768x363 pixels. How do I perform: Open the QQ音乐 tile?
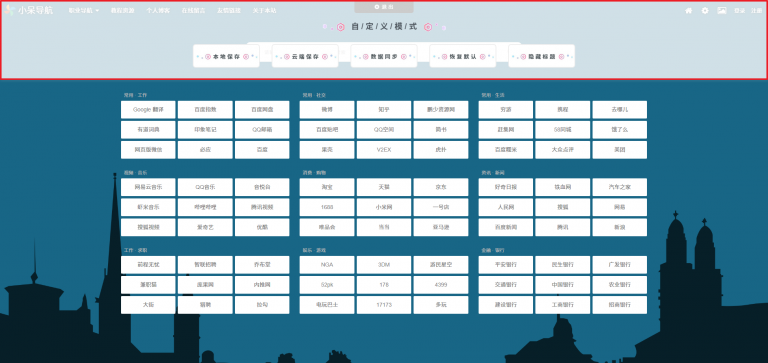pyautogui.click(x=205, y=187)
